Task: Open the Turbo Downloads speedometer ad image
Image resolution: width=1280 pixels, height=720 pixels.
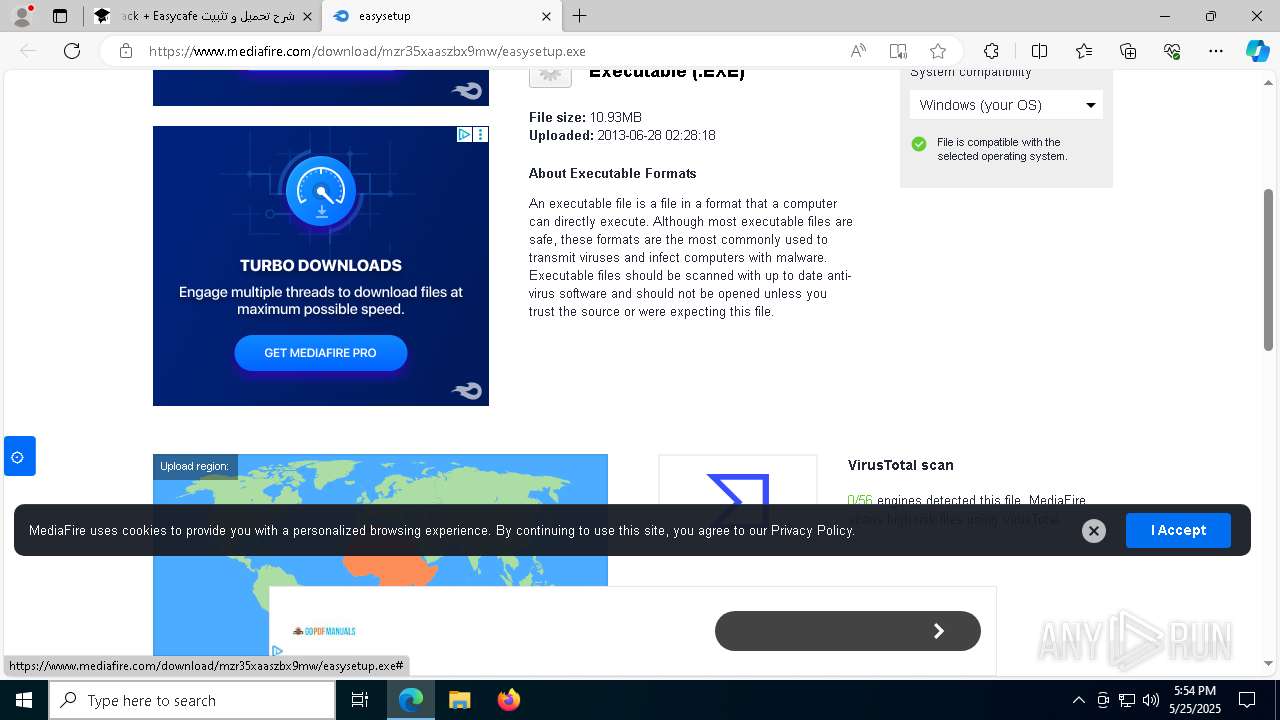Action: tap(321, 188)
